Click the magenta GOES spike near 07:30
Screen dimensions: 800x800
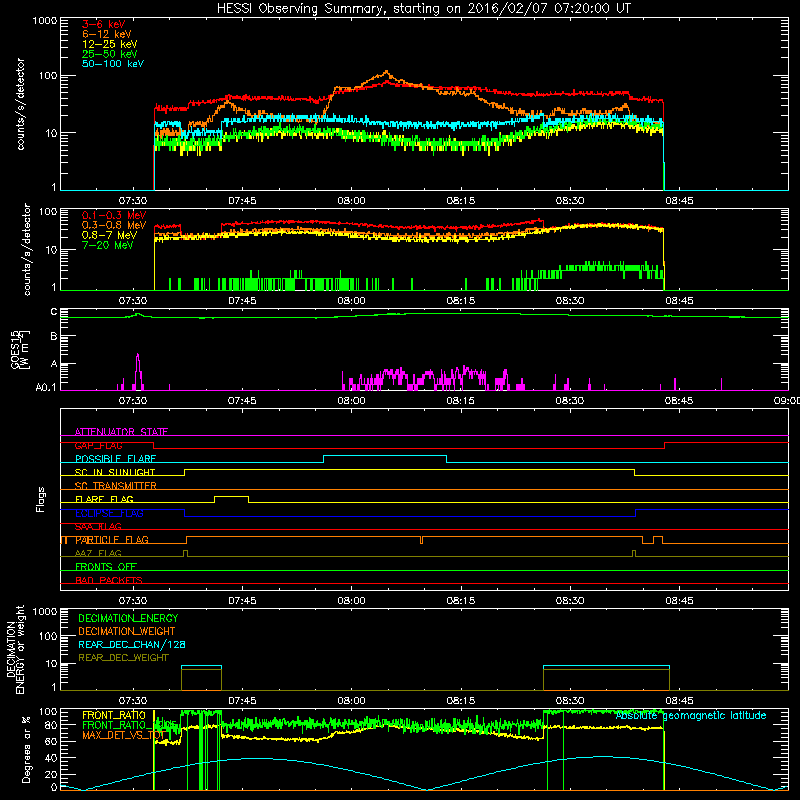137,371
